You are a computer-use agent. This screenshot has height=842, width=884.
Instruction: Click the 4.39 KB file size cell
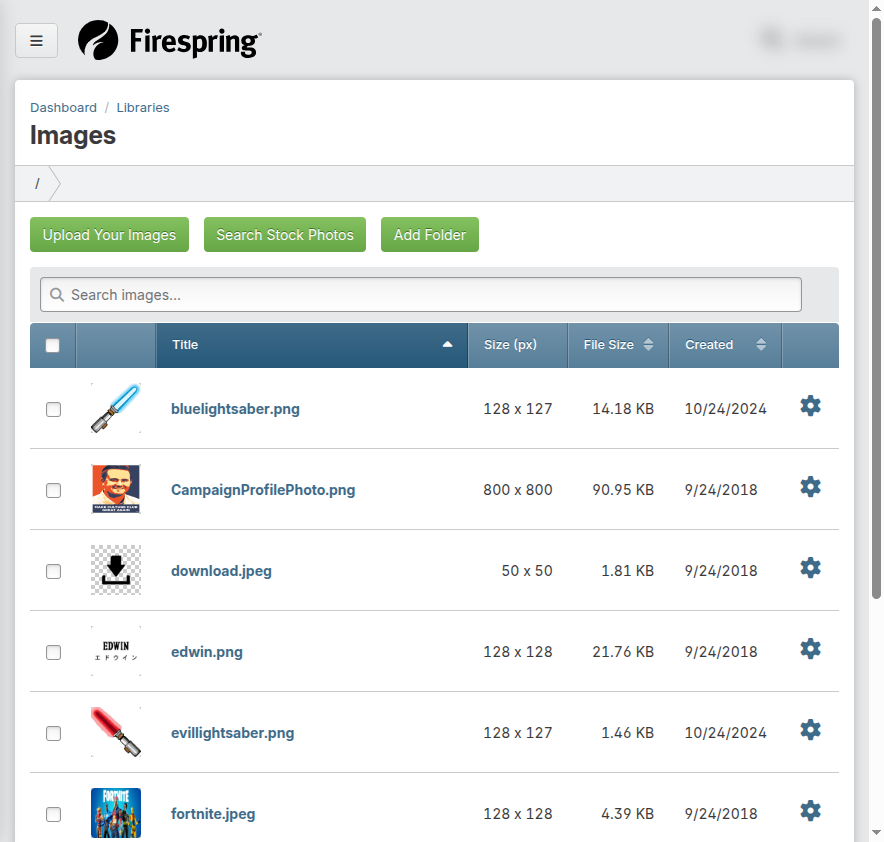[x=627, y=814]
